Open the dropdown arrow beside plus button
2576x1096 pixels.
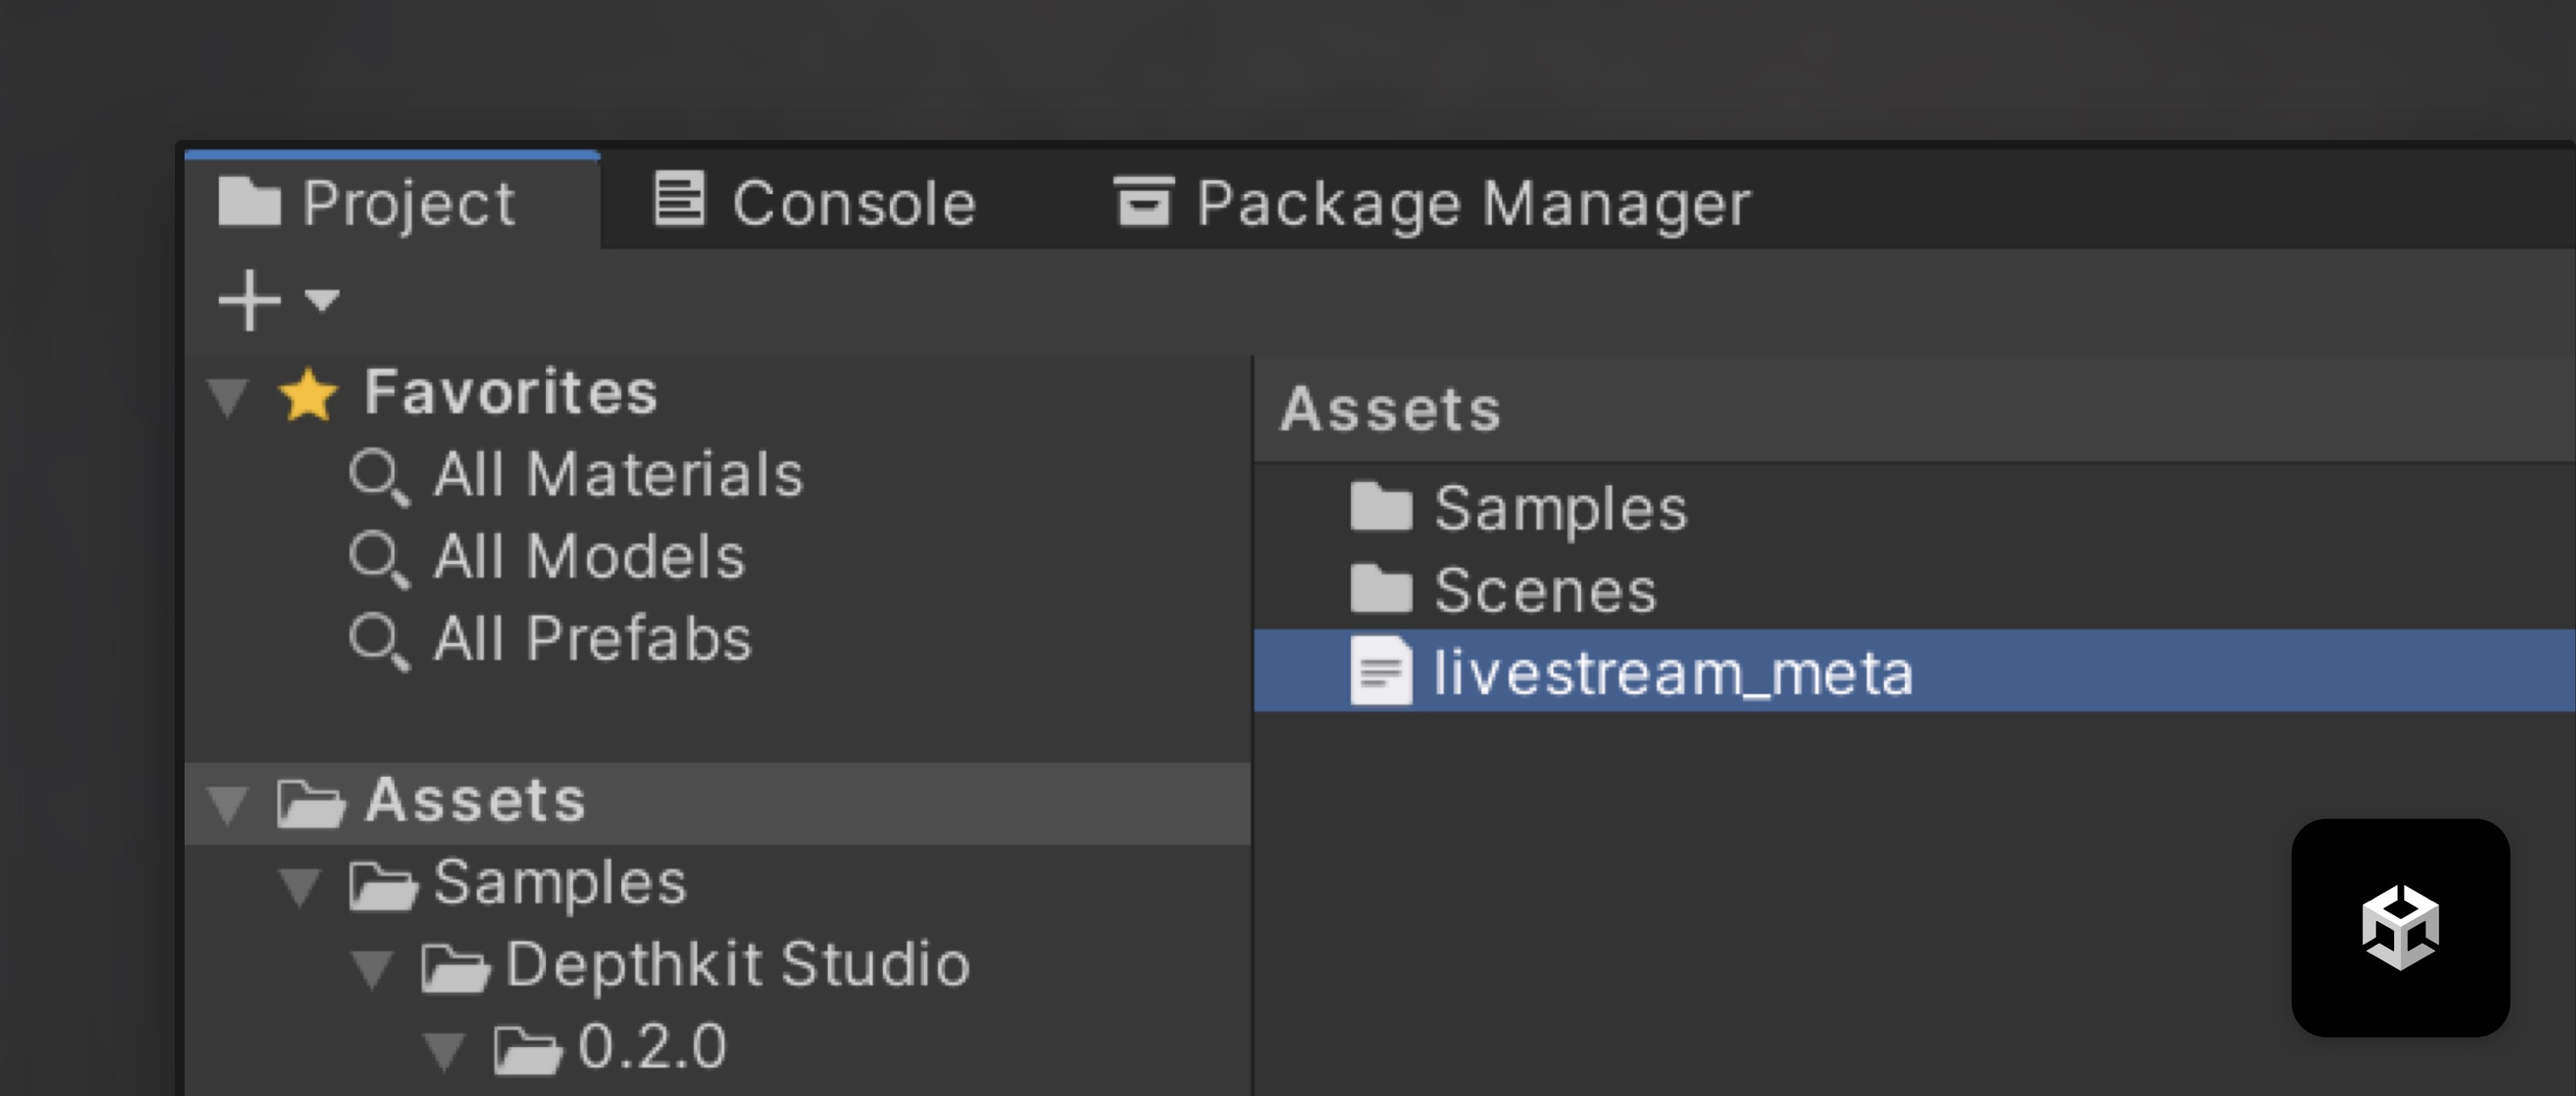(322, 299)
